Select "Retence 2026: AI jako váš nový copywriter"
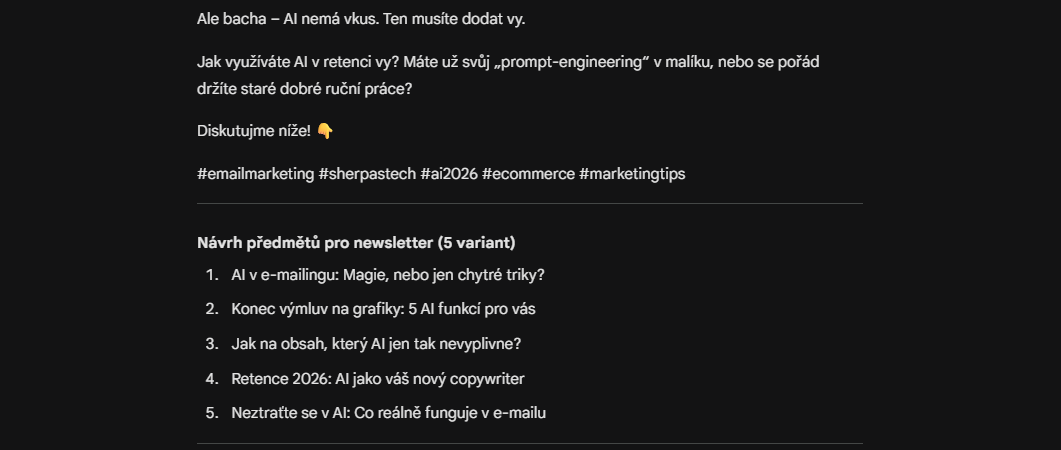 377,379
